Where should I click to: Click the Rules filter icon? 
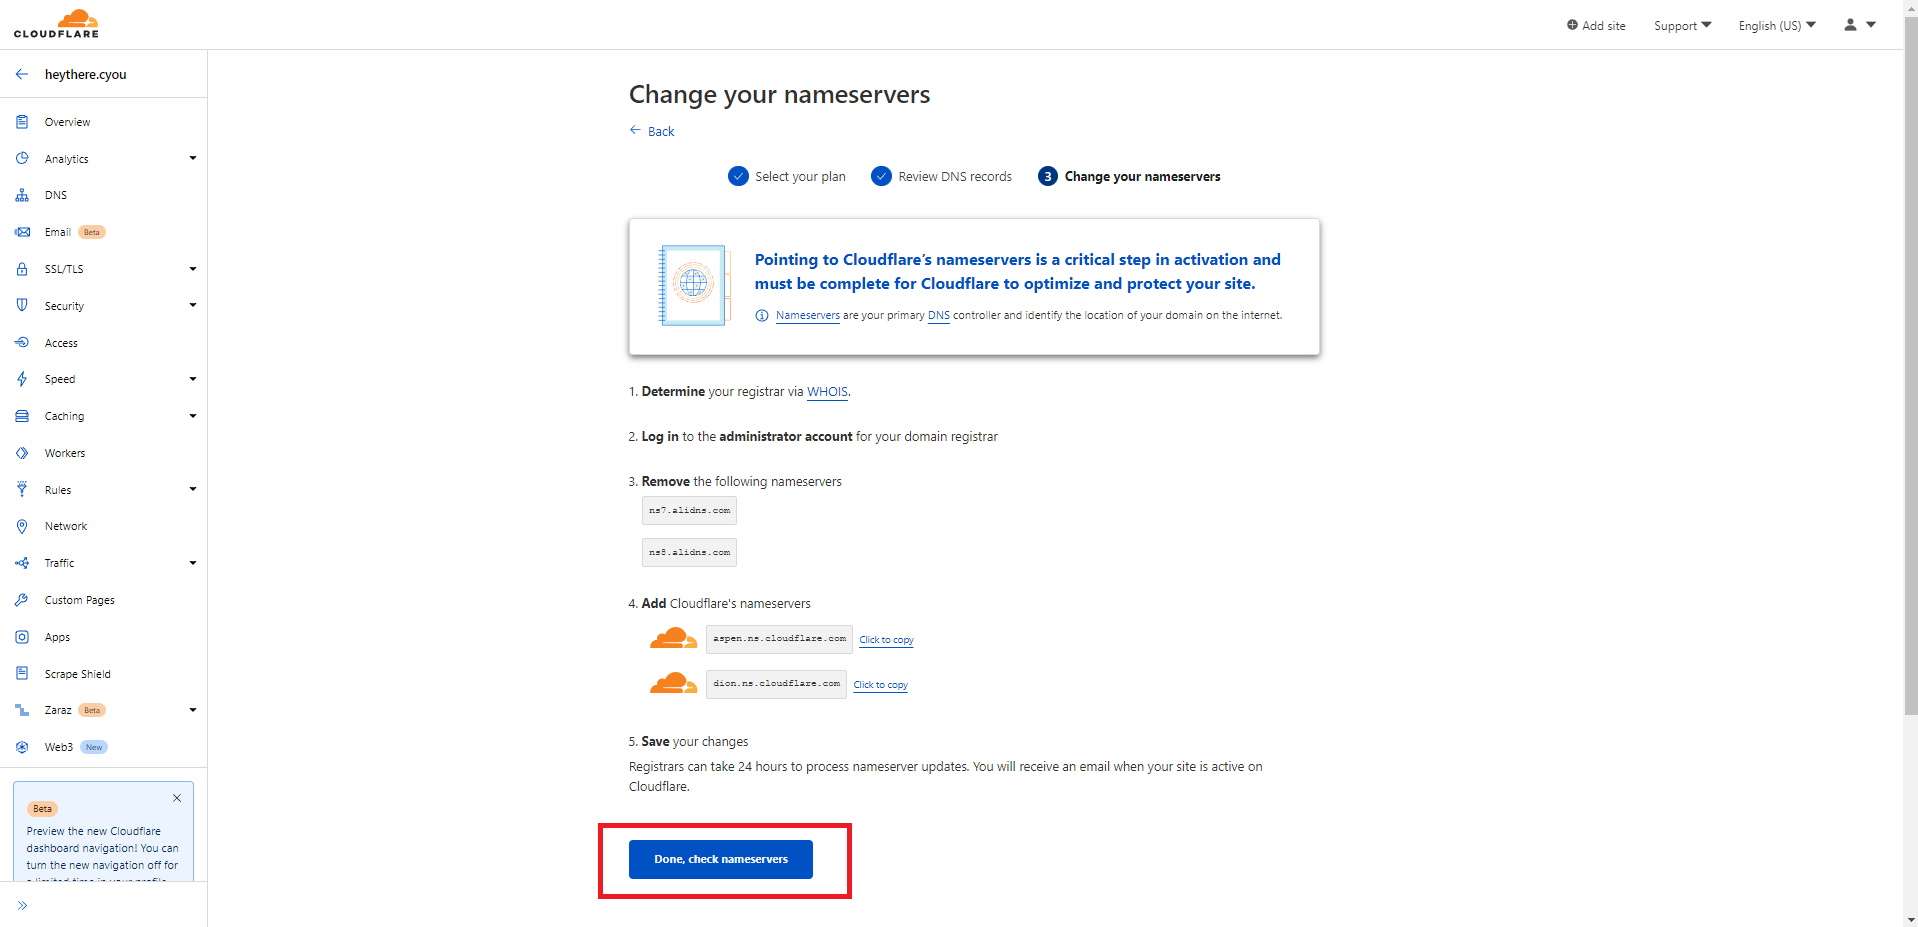pos(22,489)
